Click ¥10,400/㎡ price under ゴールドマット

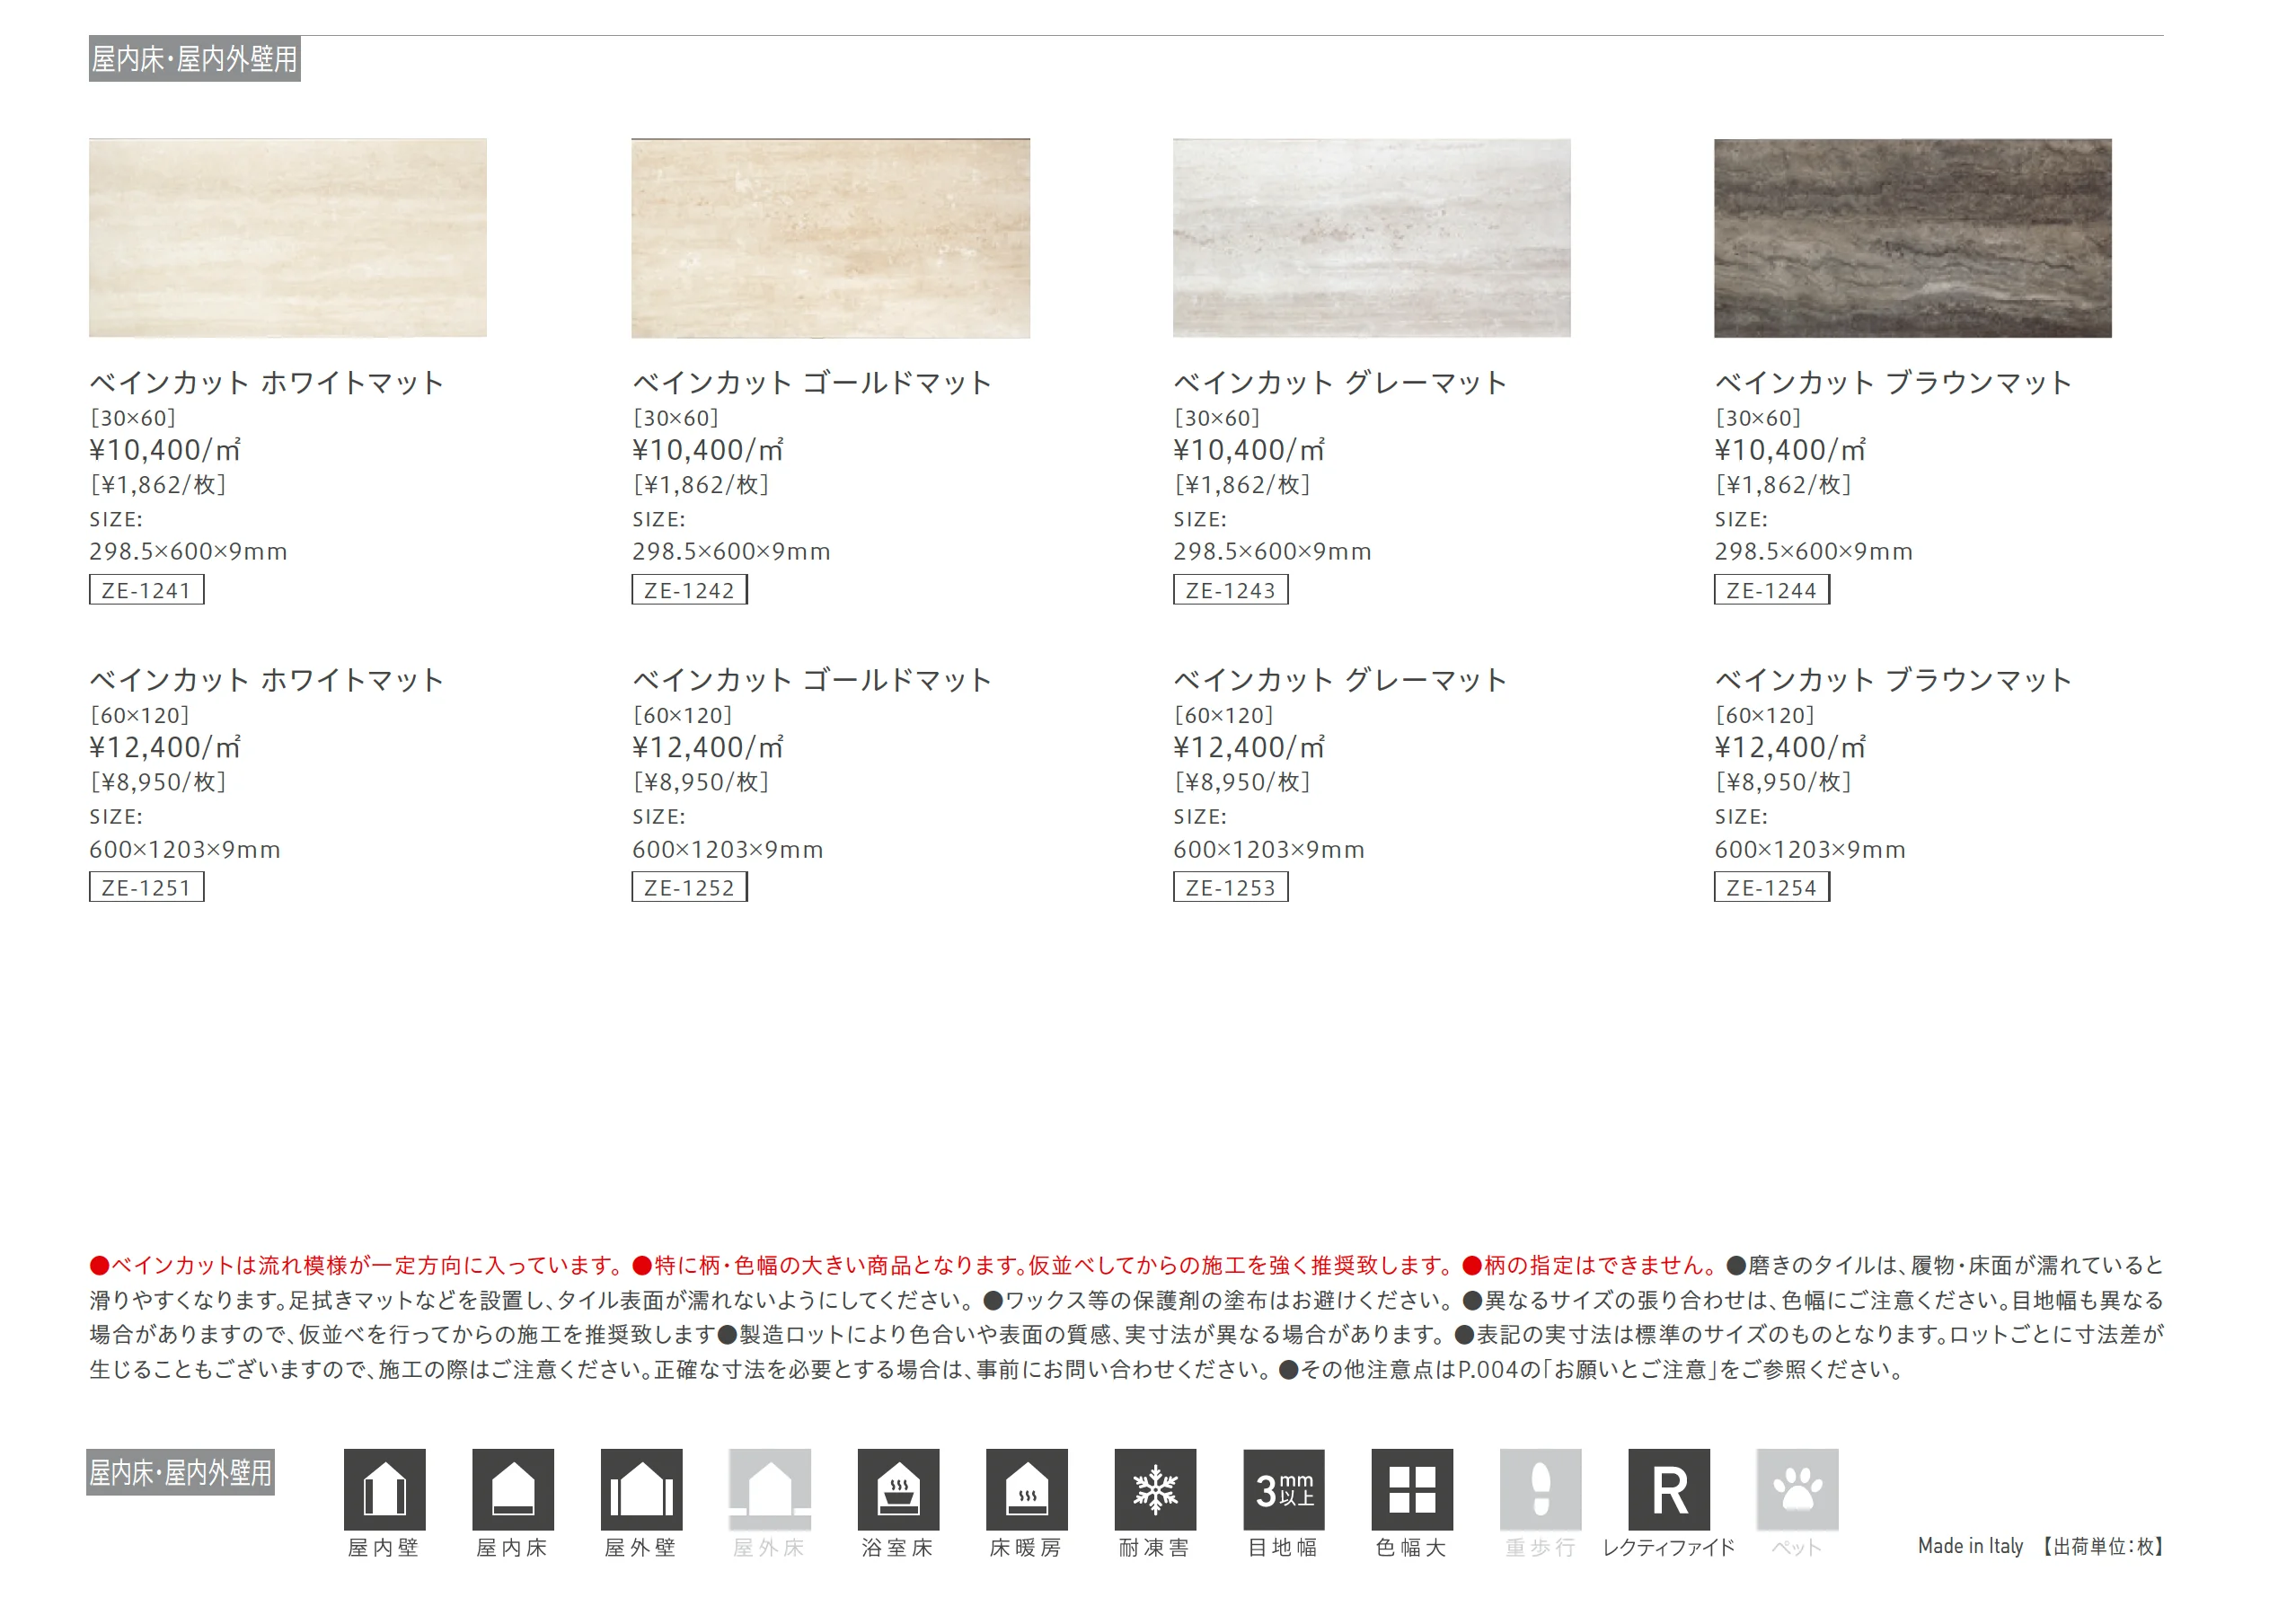pyautogui.click(x=708, y=450)
